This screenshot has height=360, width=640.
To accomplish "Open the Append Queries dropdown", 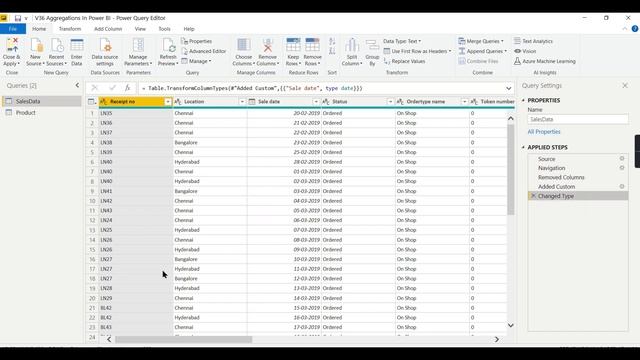I will click(x=482, y=51).
